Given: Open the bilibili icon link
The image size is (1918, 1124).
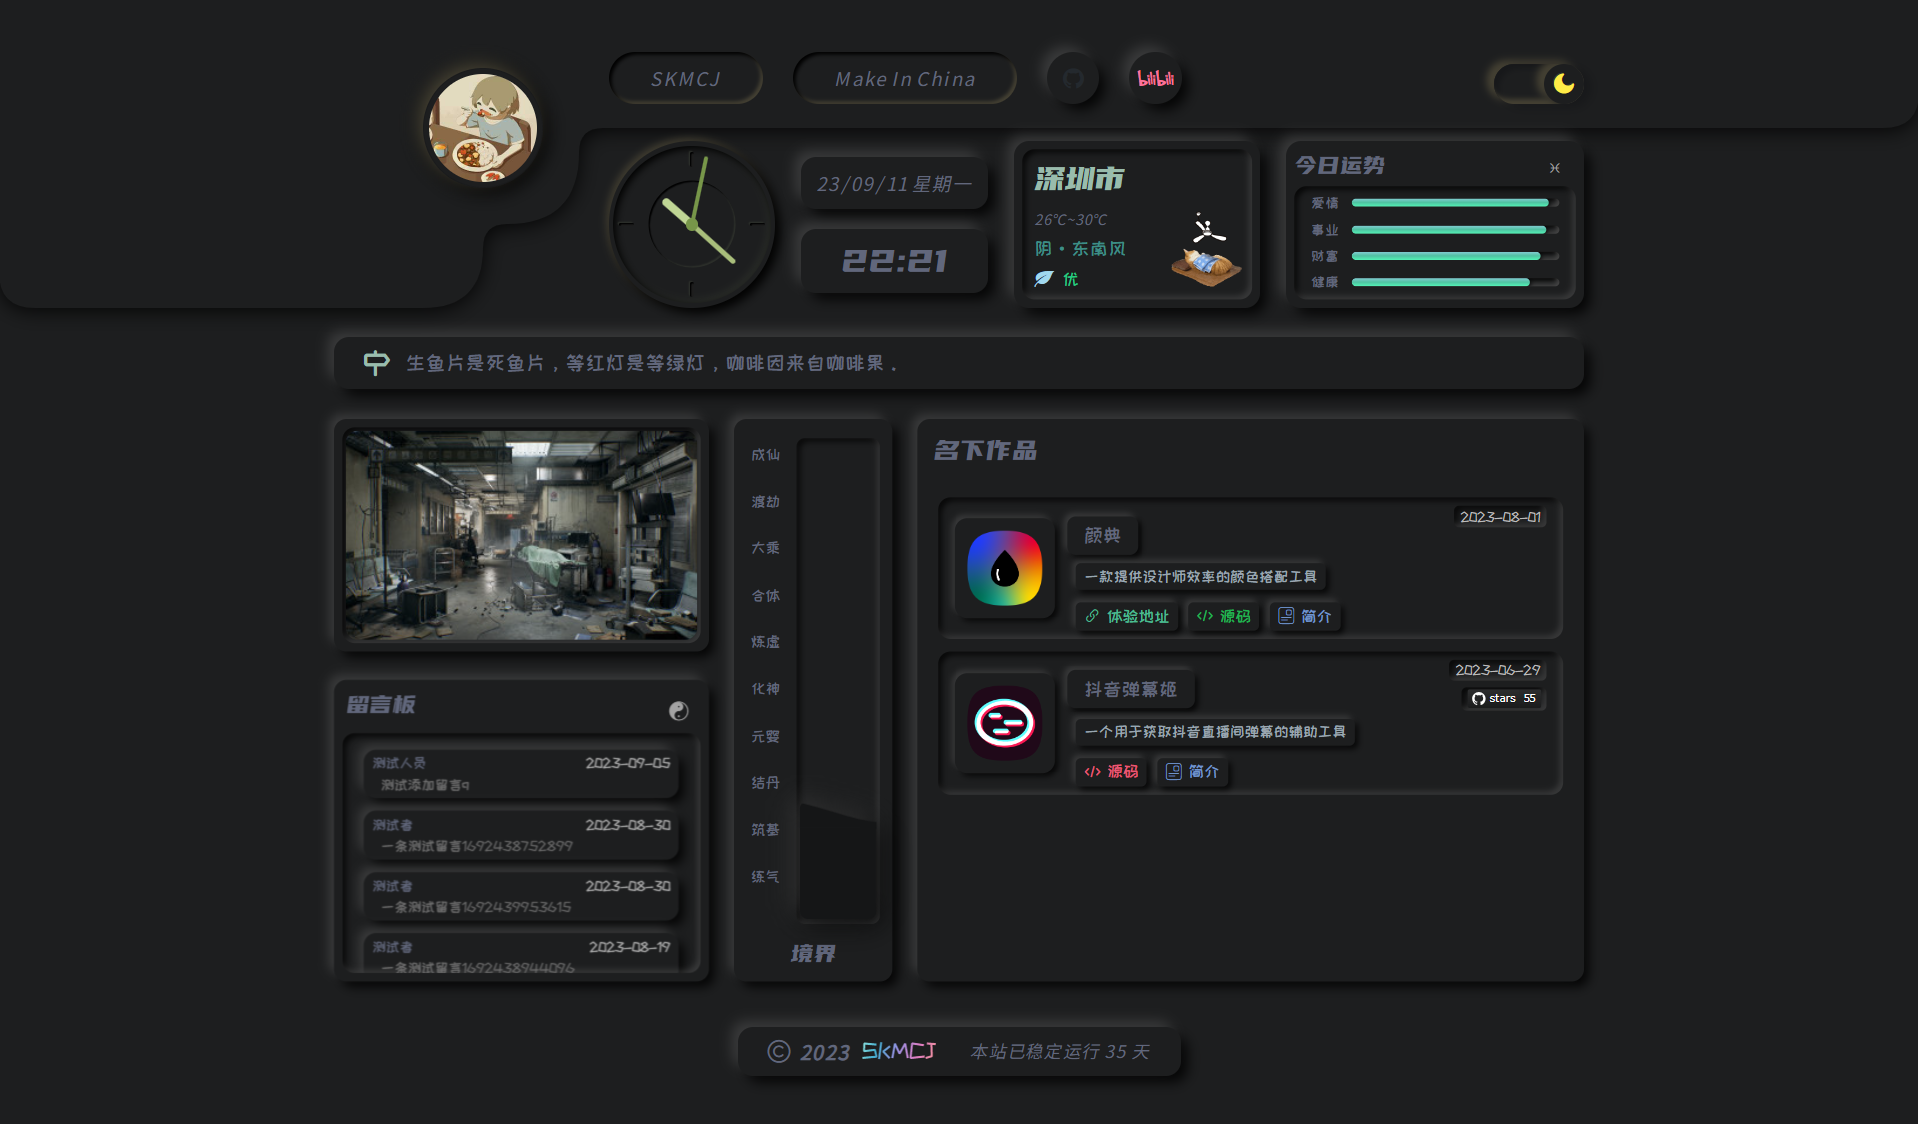Looking at the screenshot, I should 1156,78.
